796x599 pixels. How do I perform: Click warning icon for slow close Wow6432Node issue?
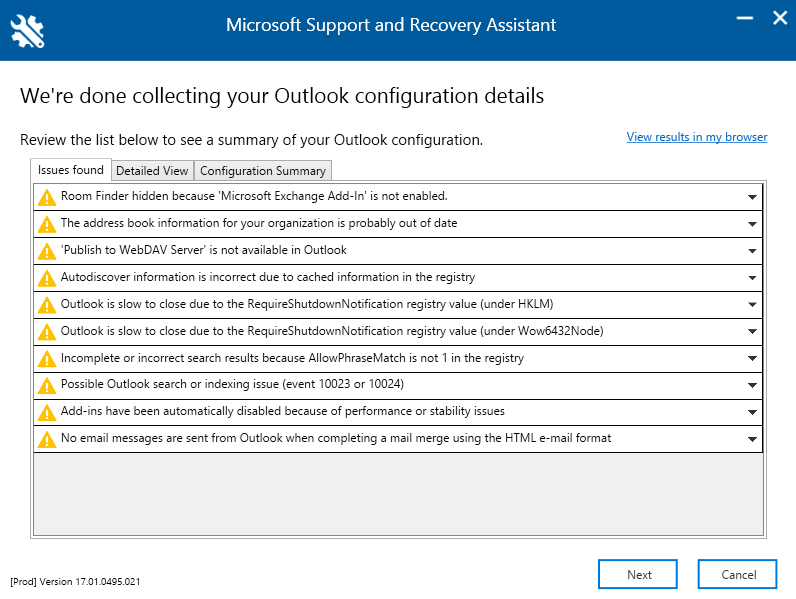[x=47, y=332]
